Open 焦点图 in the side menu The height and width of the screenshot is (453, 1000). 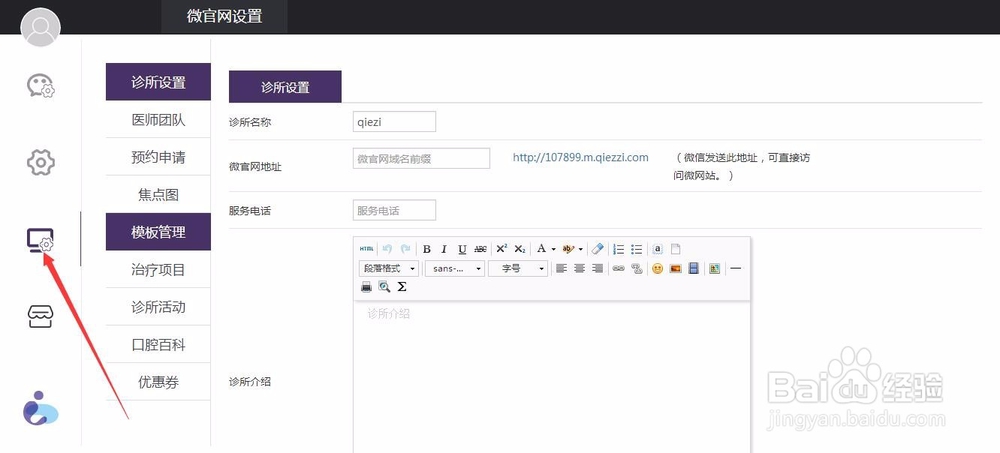(158, 195)
